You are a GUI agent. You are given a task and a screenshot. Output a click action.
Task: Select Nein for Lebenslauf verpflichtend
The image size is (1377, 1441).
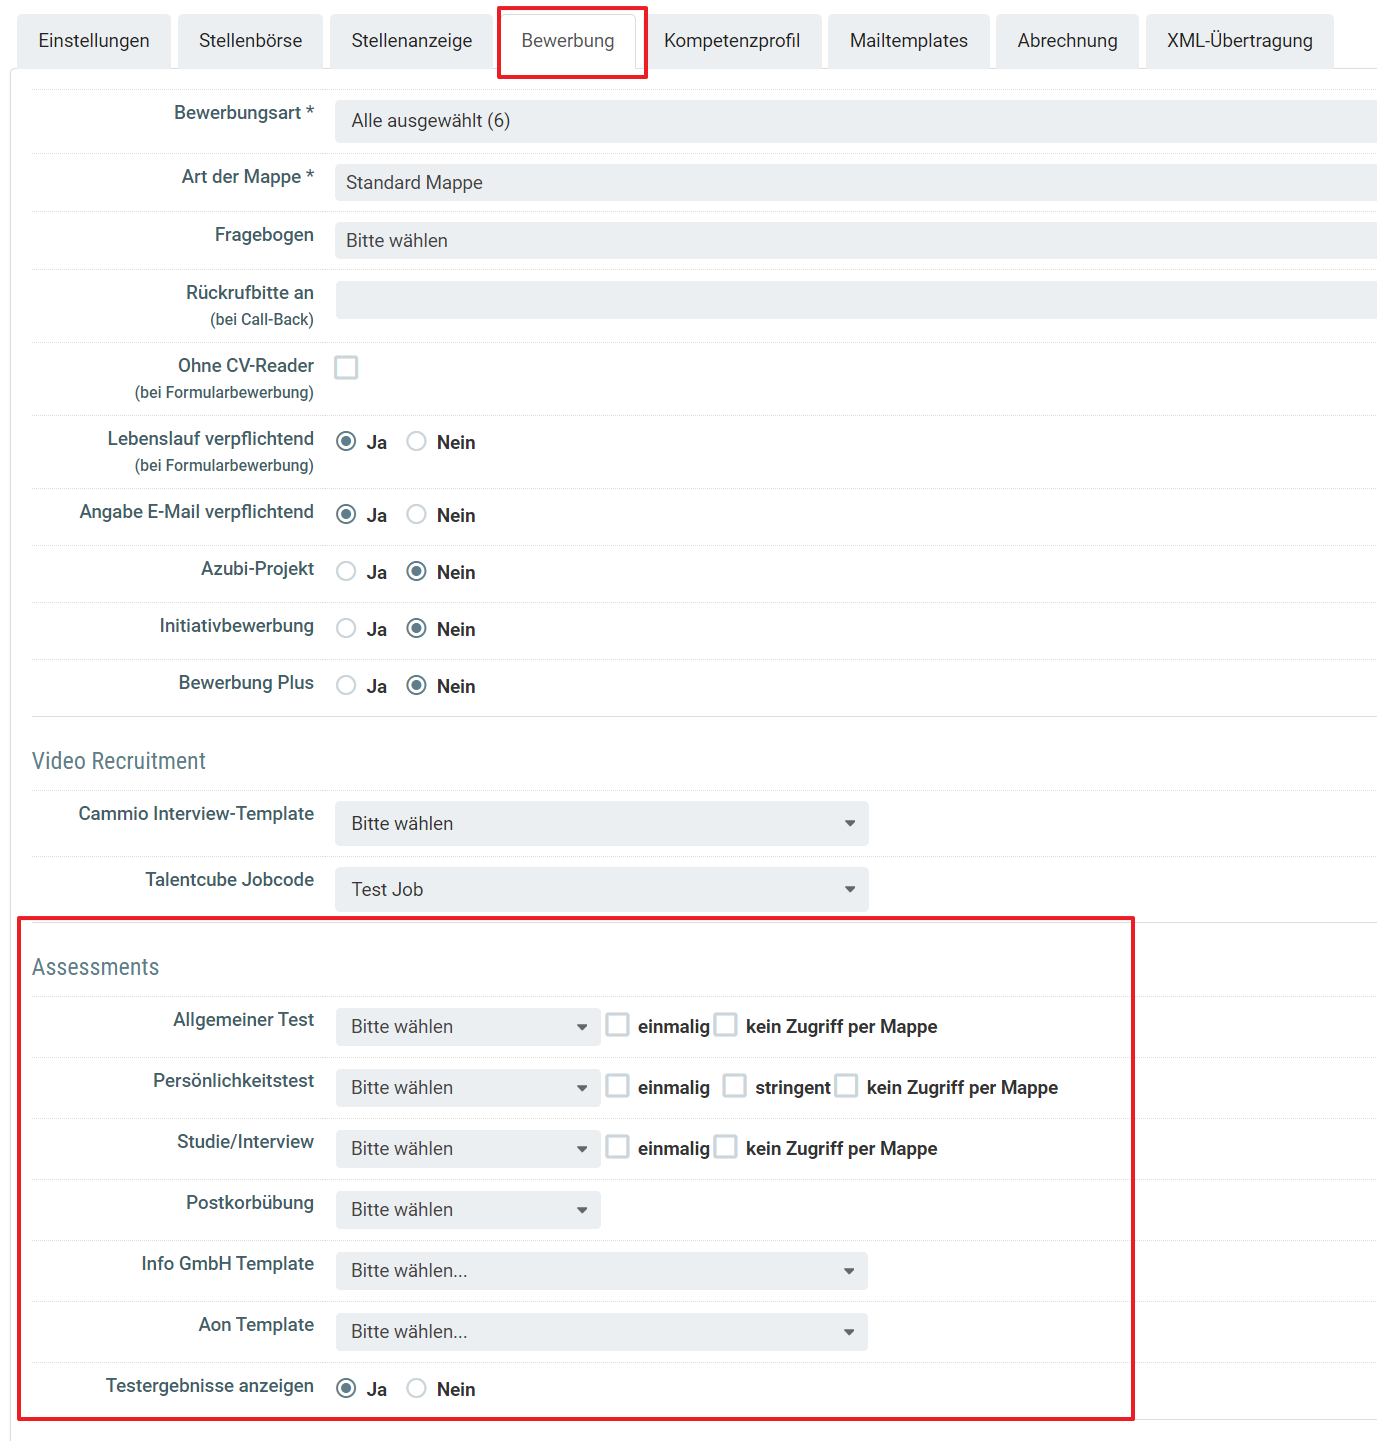416,441
